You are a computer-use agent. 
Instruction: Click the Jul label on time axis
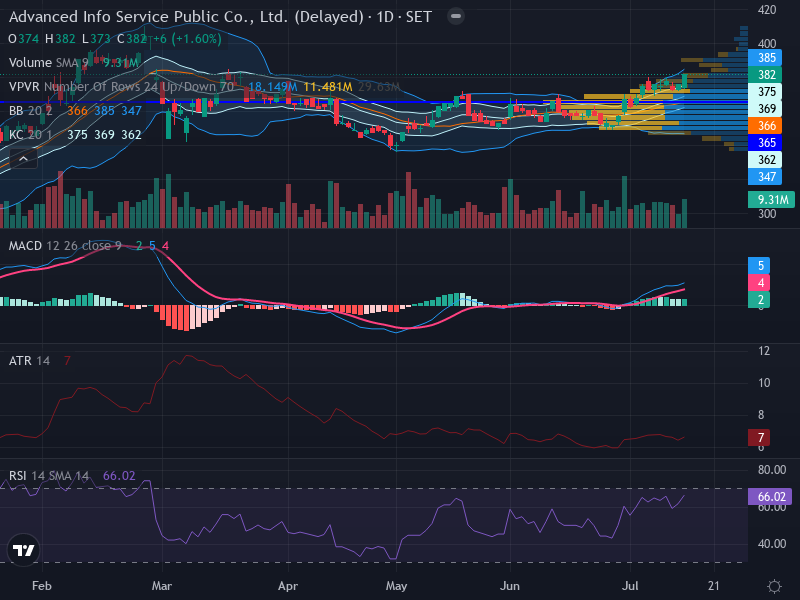(x=630, y=586)
